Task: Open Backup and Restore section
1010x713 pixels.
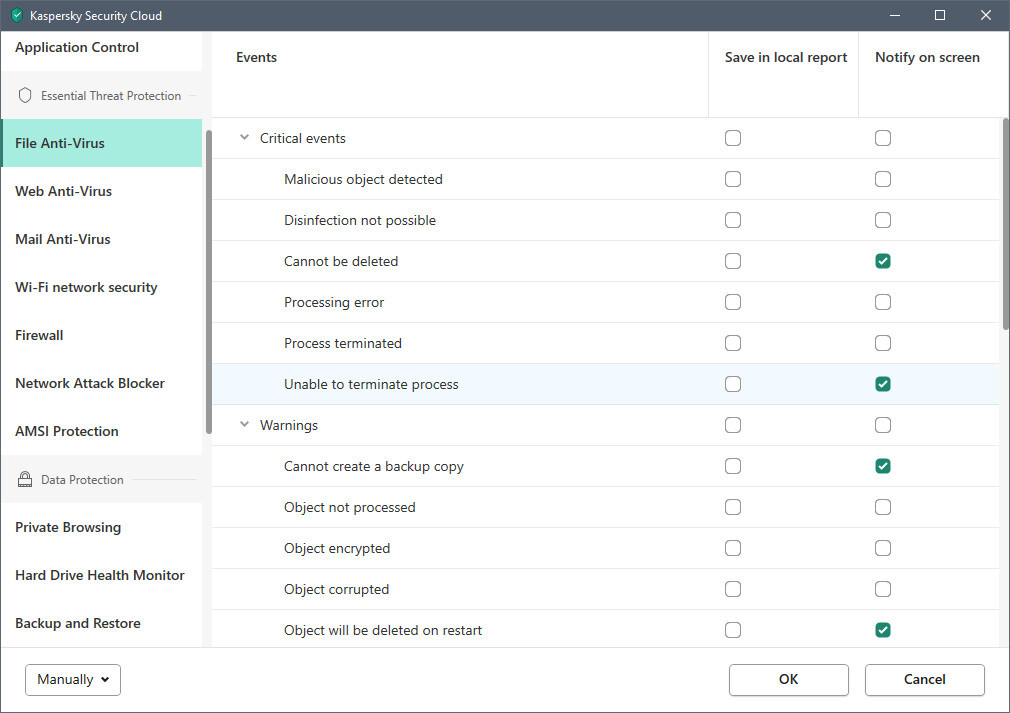Action: click(102, 623)
